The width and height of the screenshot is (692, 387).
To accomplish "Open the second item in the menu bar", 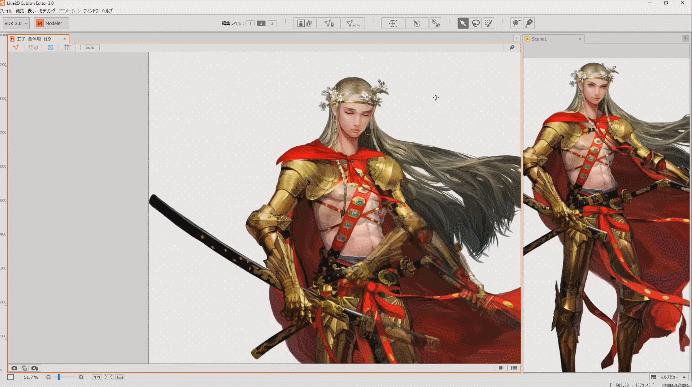I will [x=20, y=11].
